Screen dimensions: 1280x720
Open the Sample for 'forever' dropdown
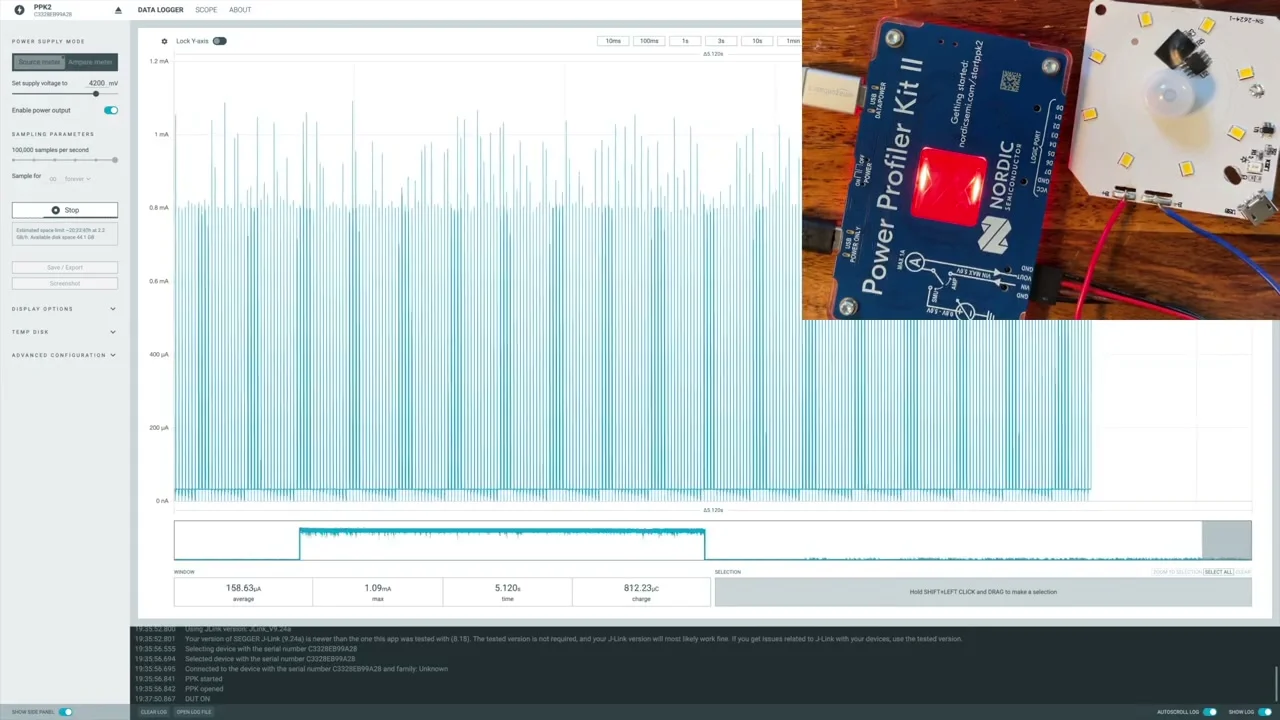[77, 179]
